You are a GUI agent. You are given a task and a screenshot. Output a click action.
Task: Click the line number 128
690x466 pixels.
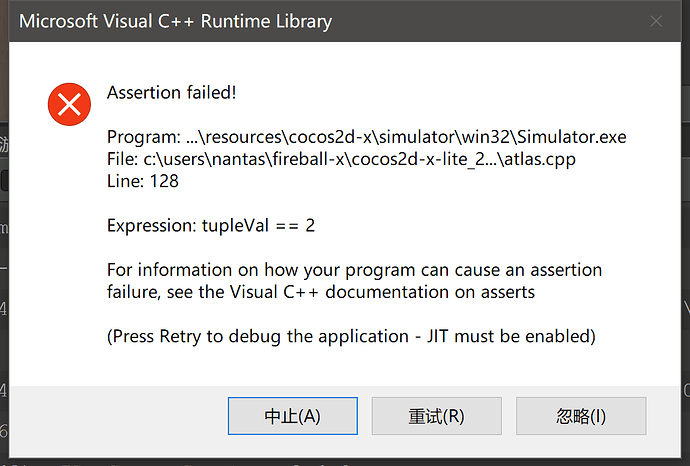[164, 181]
